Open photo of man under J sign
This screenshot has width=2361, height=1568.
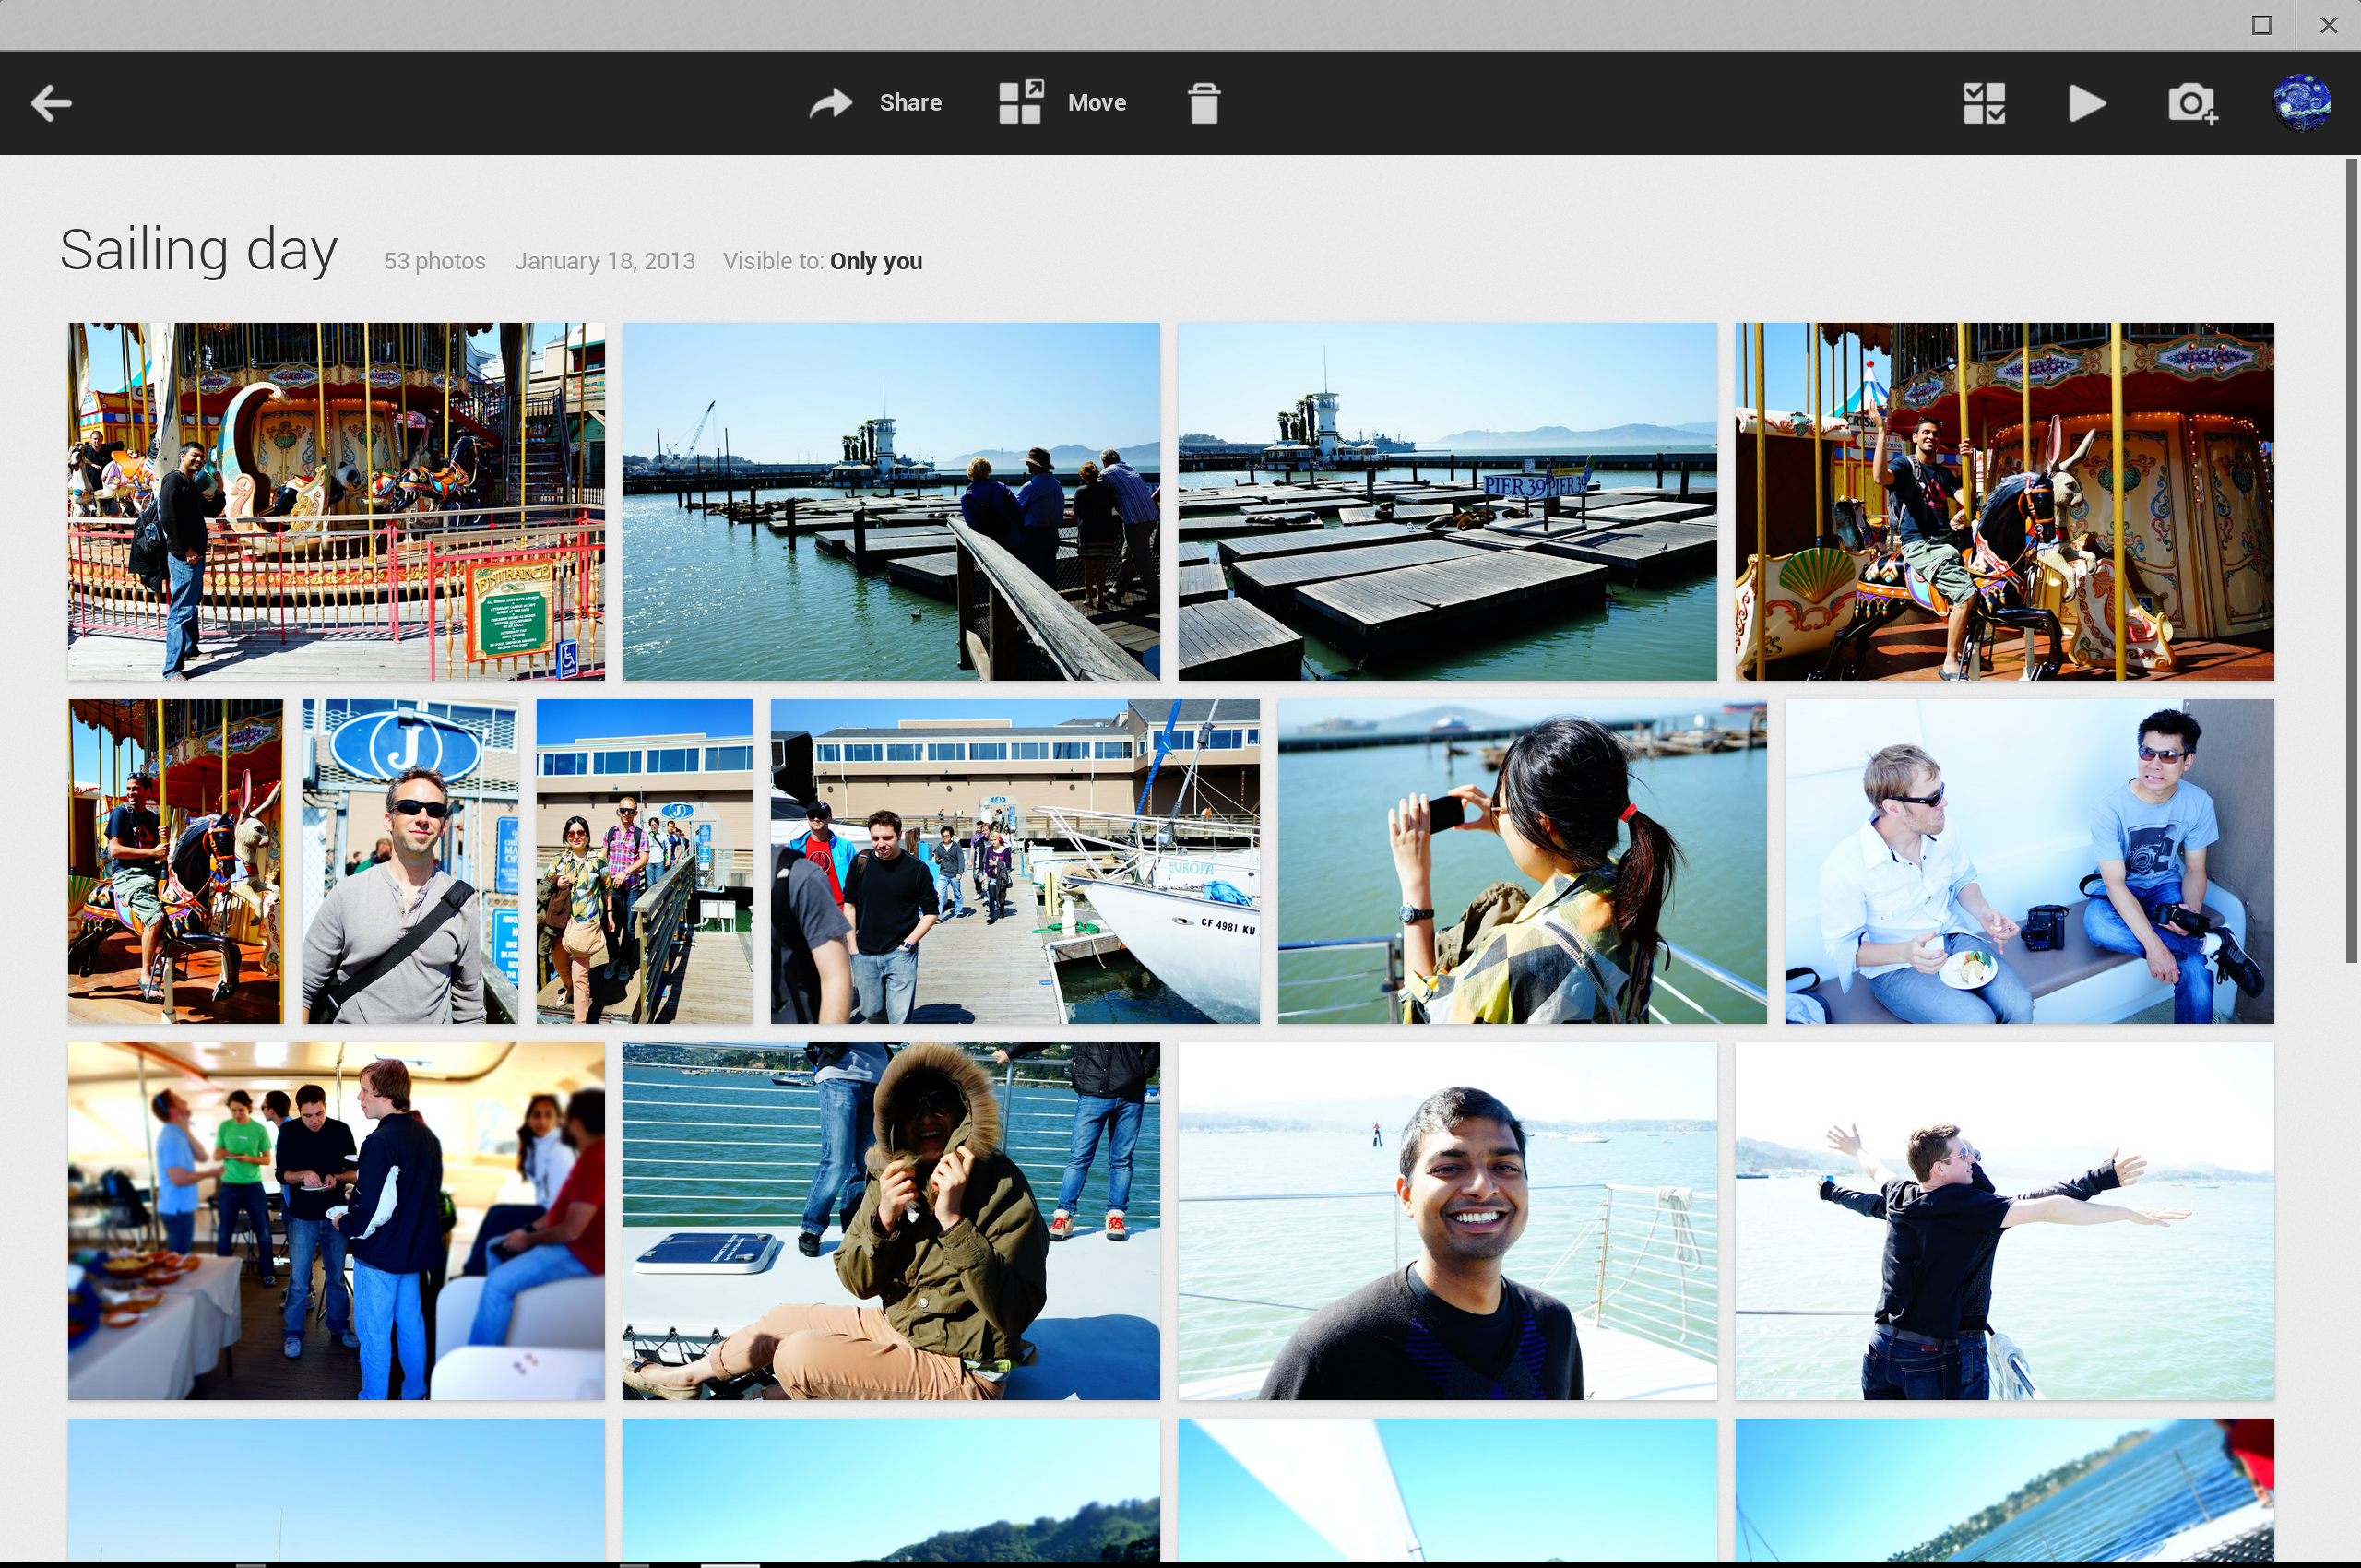410,861
